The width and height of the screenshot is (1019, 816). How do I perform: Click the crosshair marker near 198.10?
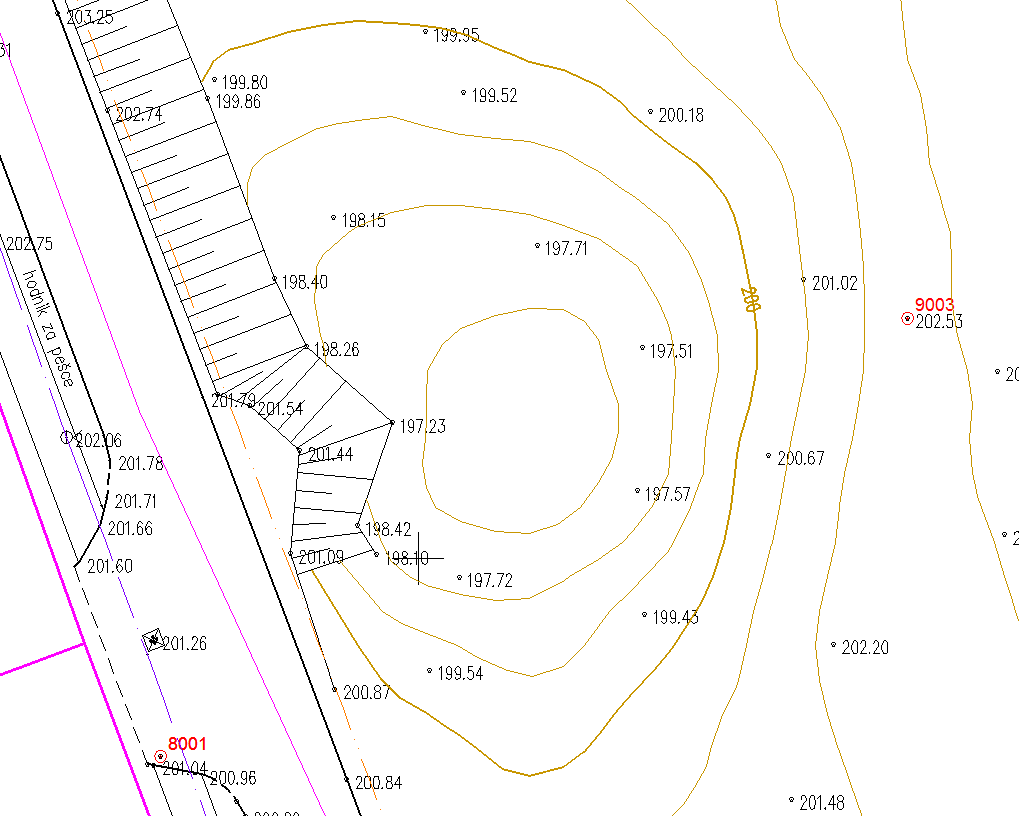418,558
